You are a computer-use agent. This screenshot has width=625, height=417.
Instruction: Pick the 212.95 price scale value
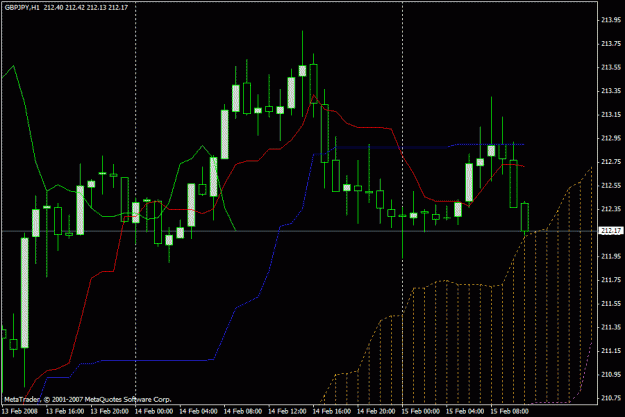[611, 138]
